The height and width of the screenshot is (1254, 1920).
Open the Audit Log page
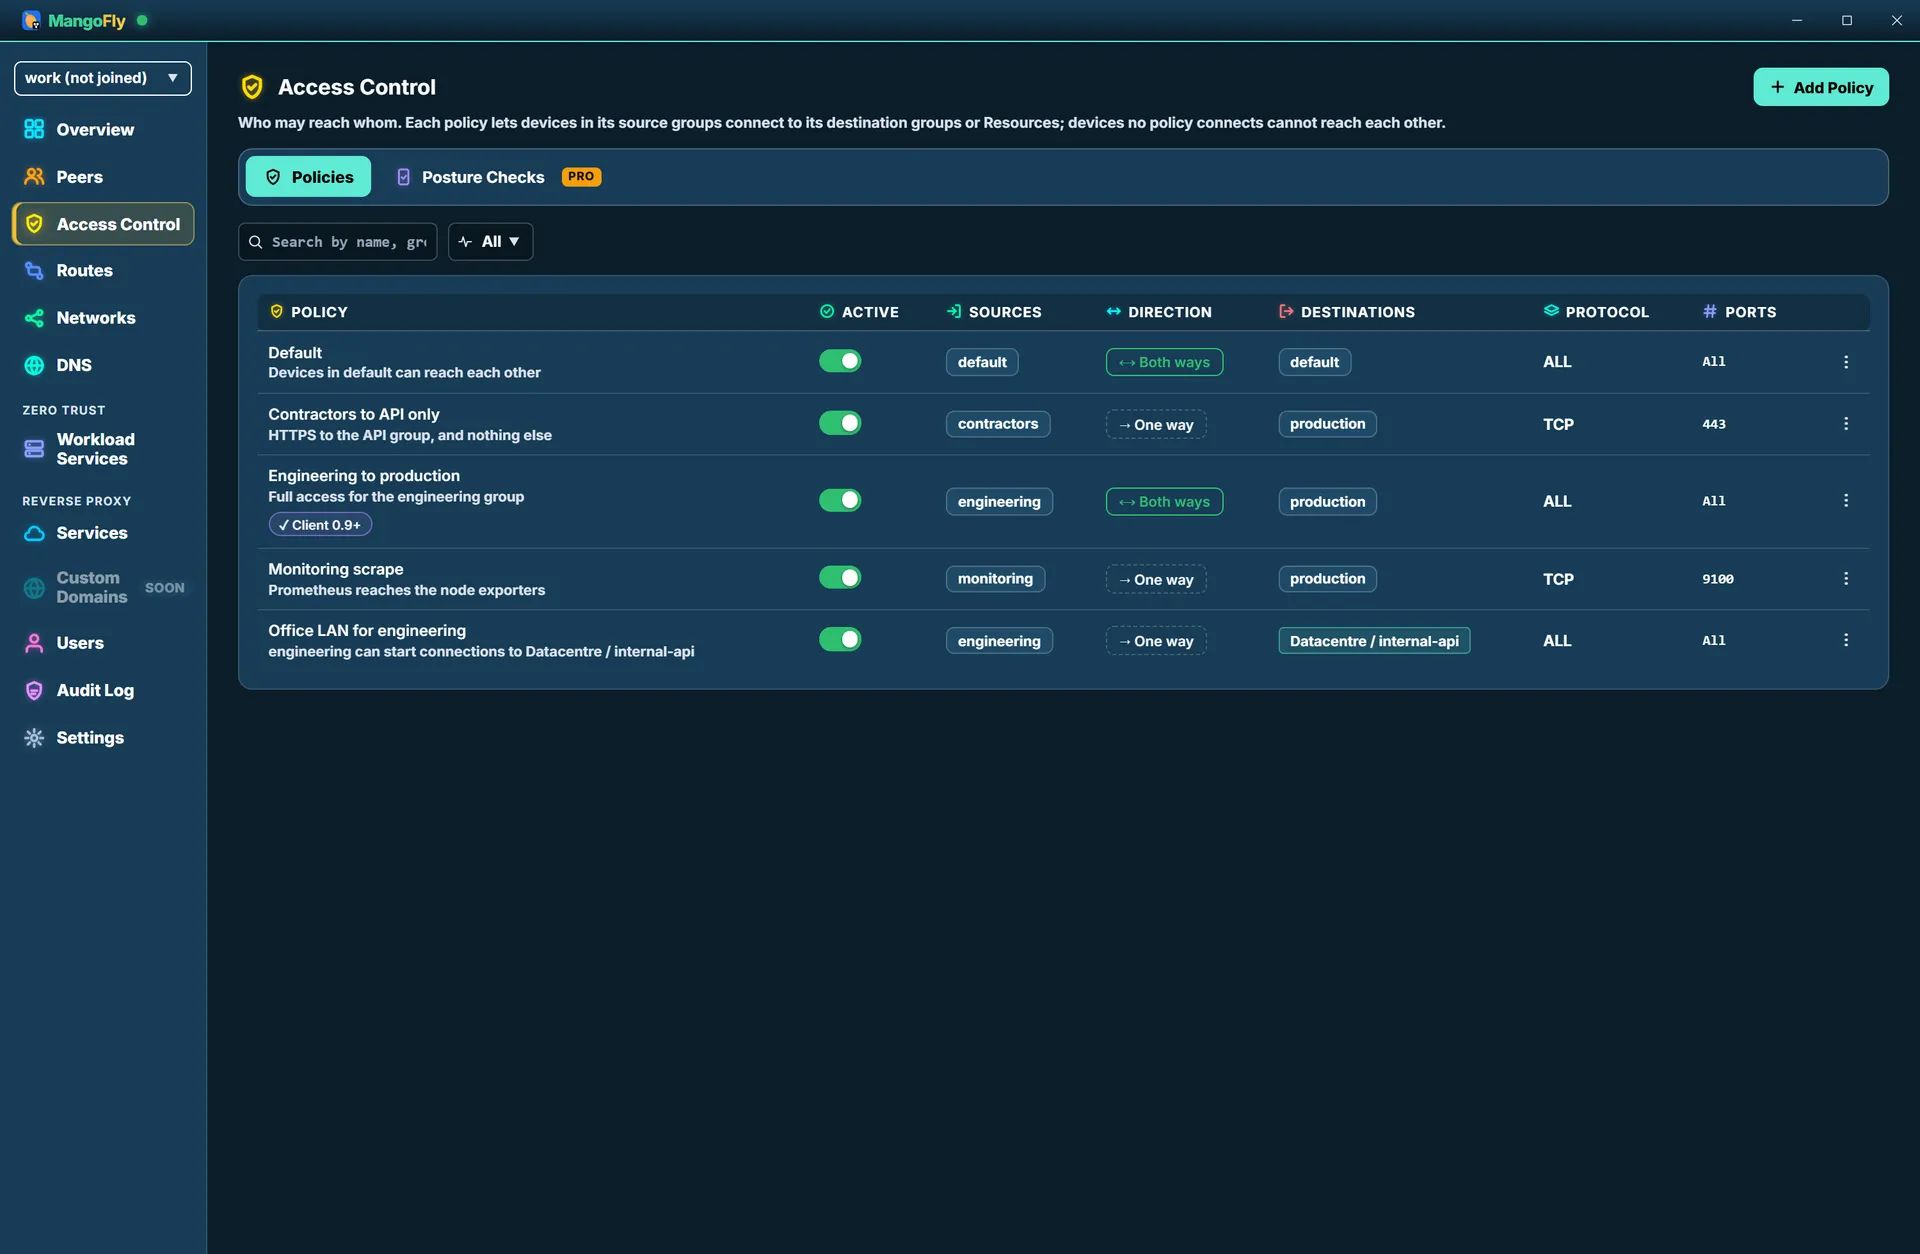coord(103,690)
